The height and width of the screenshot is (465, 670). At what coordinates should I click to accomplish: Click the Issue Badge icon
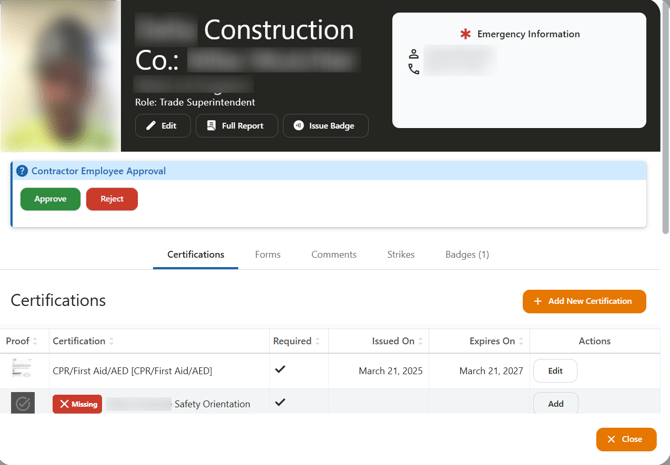(x=299, y=125)
